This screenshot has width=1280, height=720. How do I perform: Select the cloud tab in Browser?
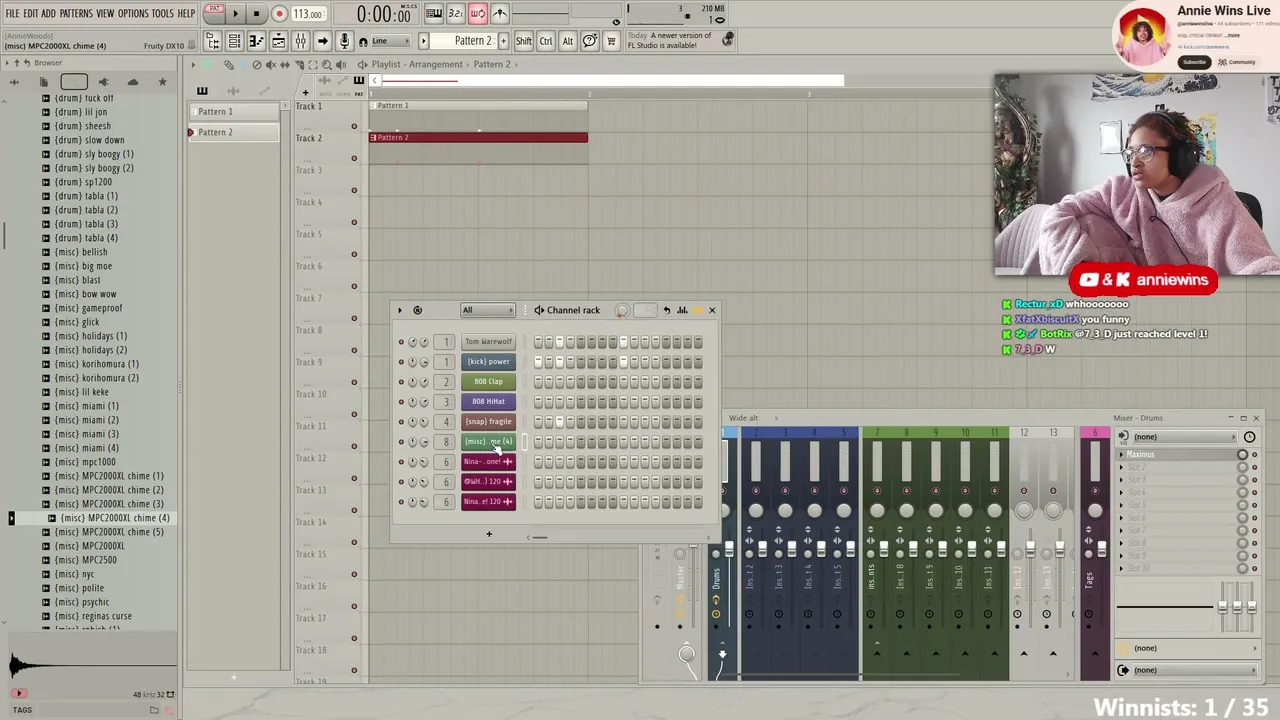coord(133,82)
